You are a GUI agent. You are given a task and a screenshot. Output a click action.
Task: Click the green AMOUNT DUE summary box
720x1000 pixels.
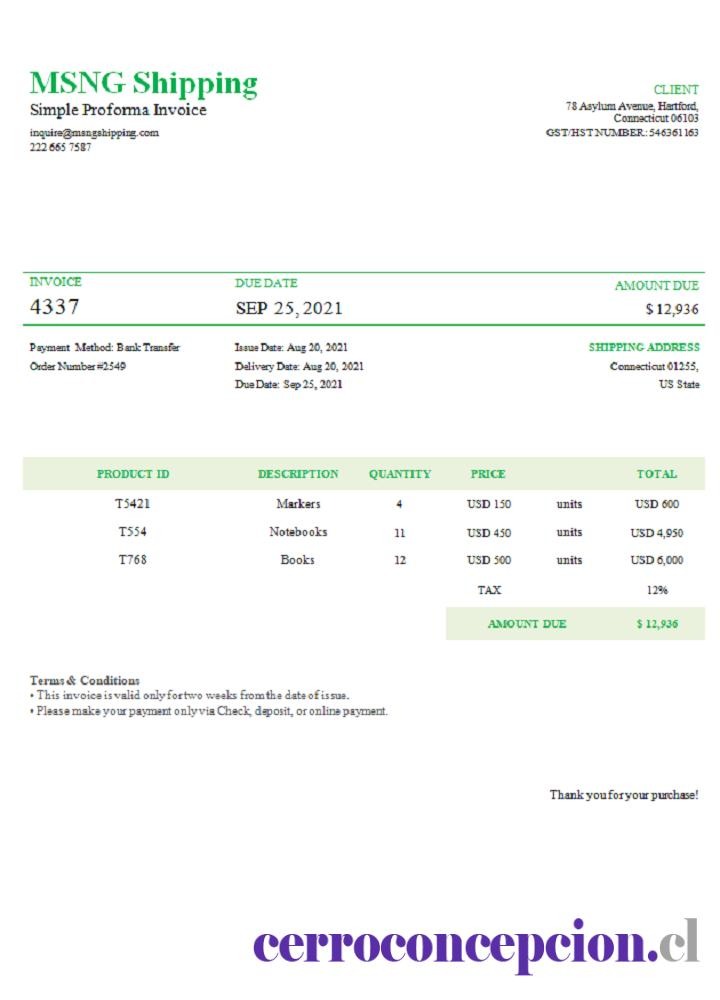click(575, 624)
